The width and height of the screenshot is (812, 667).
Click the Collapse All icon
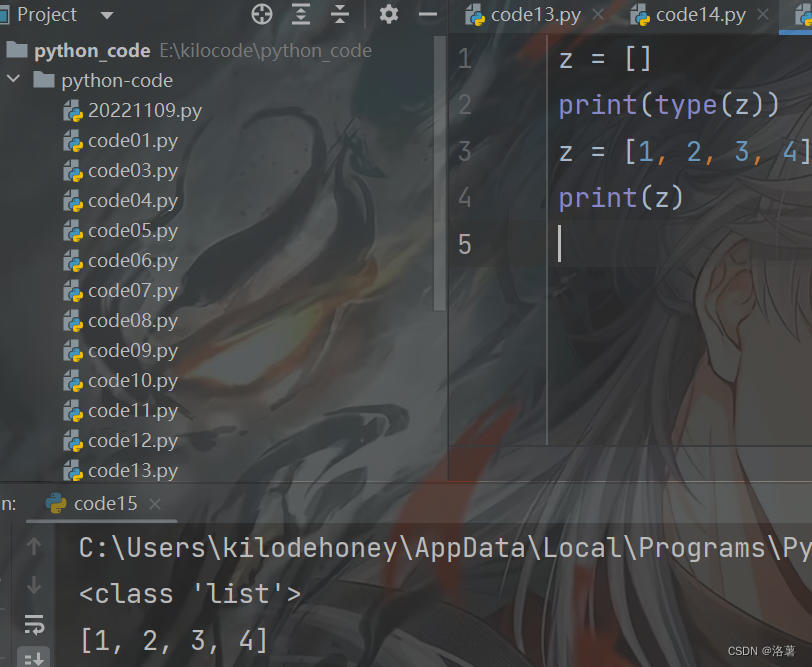[340, 14]
